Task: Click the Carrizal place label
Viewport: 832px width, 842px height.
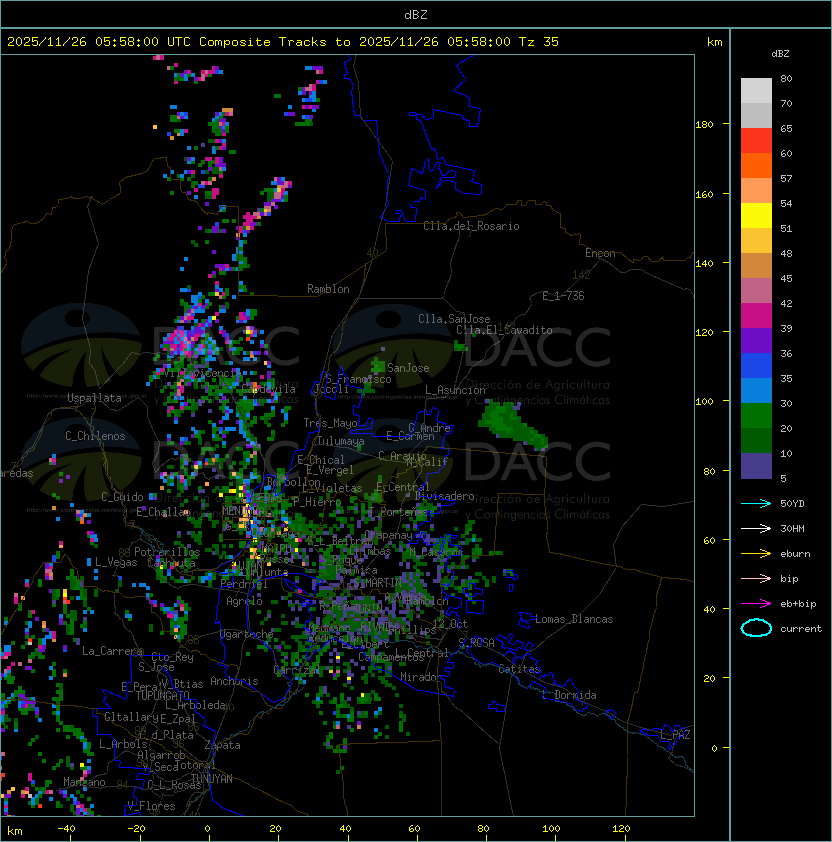Action: coord(296,670)
